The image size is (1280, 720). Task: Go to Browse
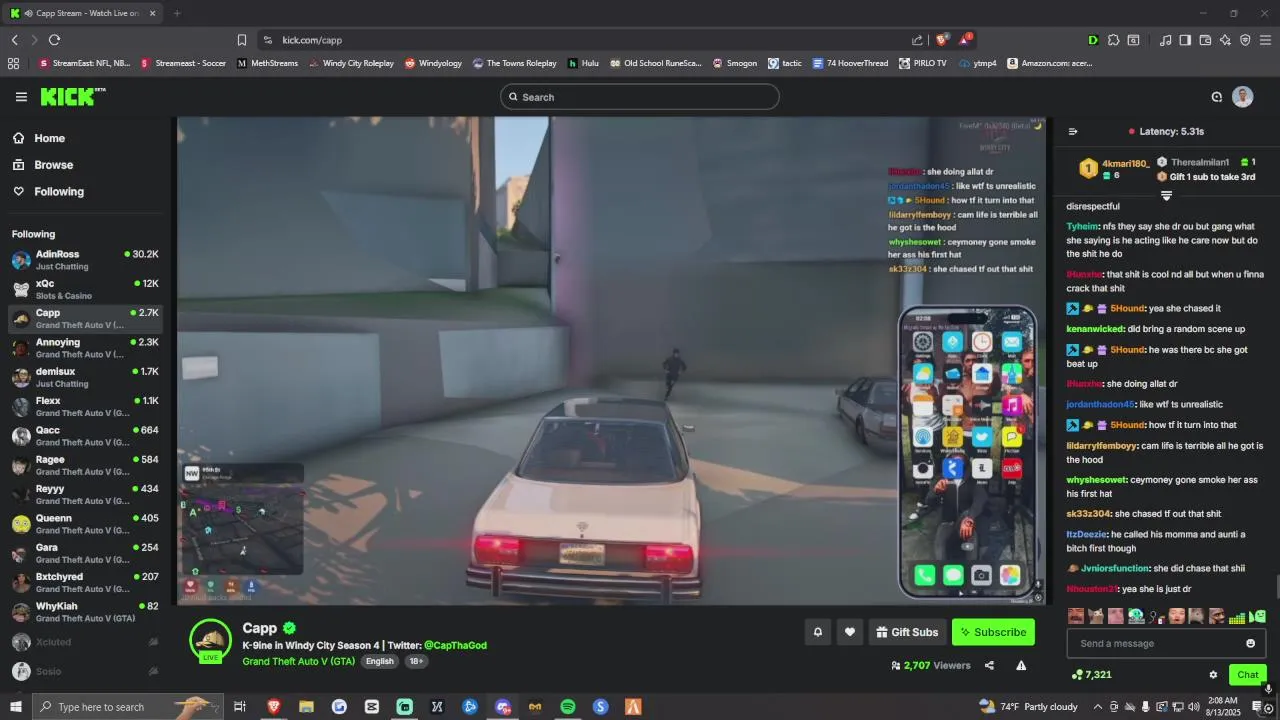coord(53,165)
